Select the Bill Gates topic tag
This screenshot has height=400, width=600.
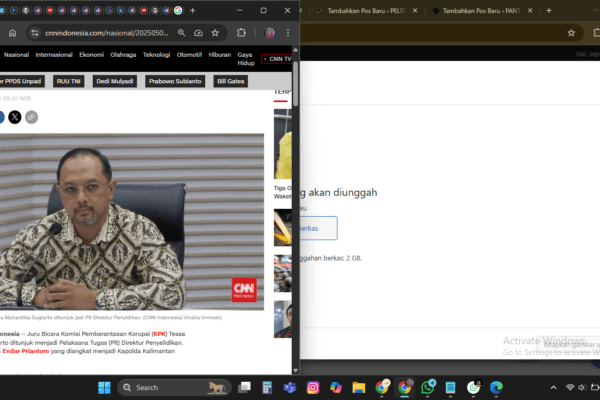point(231,81)
